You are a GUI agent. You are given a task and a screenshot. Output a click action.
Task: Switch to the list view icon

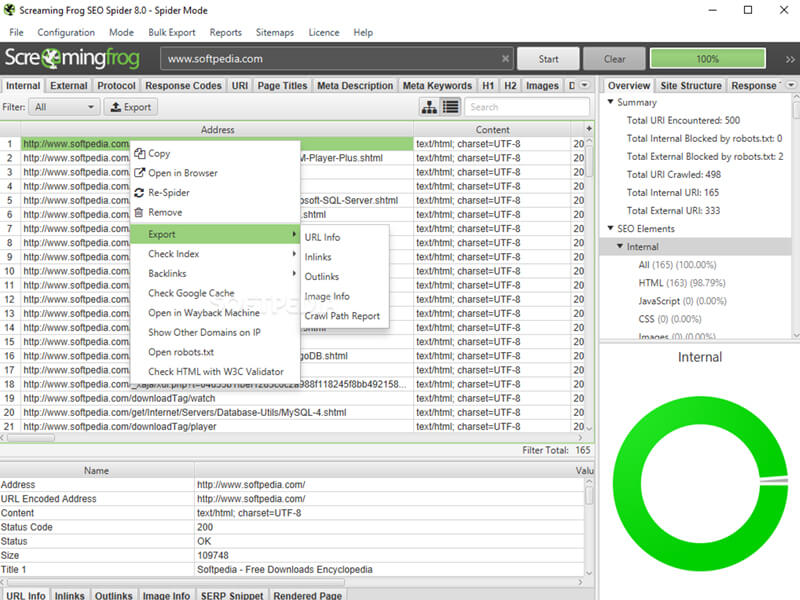[x=451, y=107]
